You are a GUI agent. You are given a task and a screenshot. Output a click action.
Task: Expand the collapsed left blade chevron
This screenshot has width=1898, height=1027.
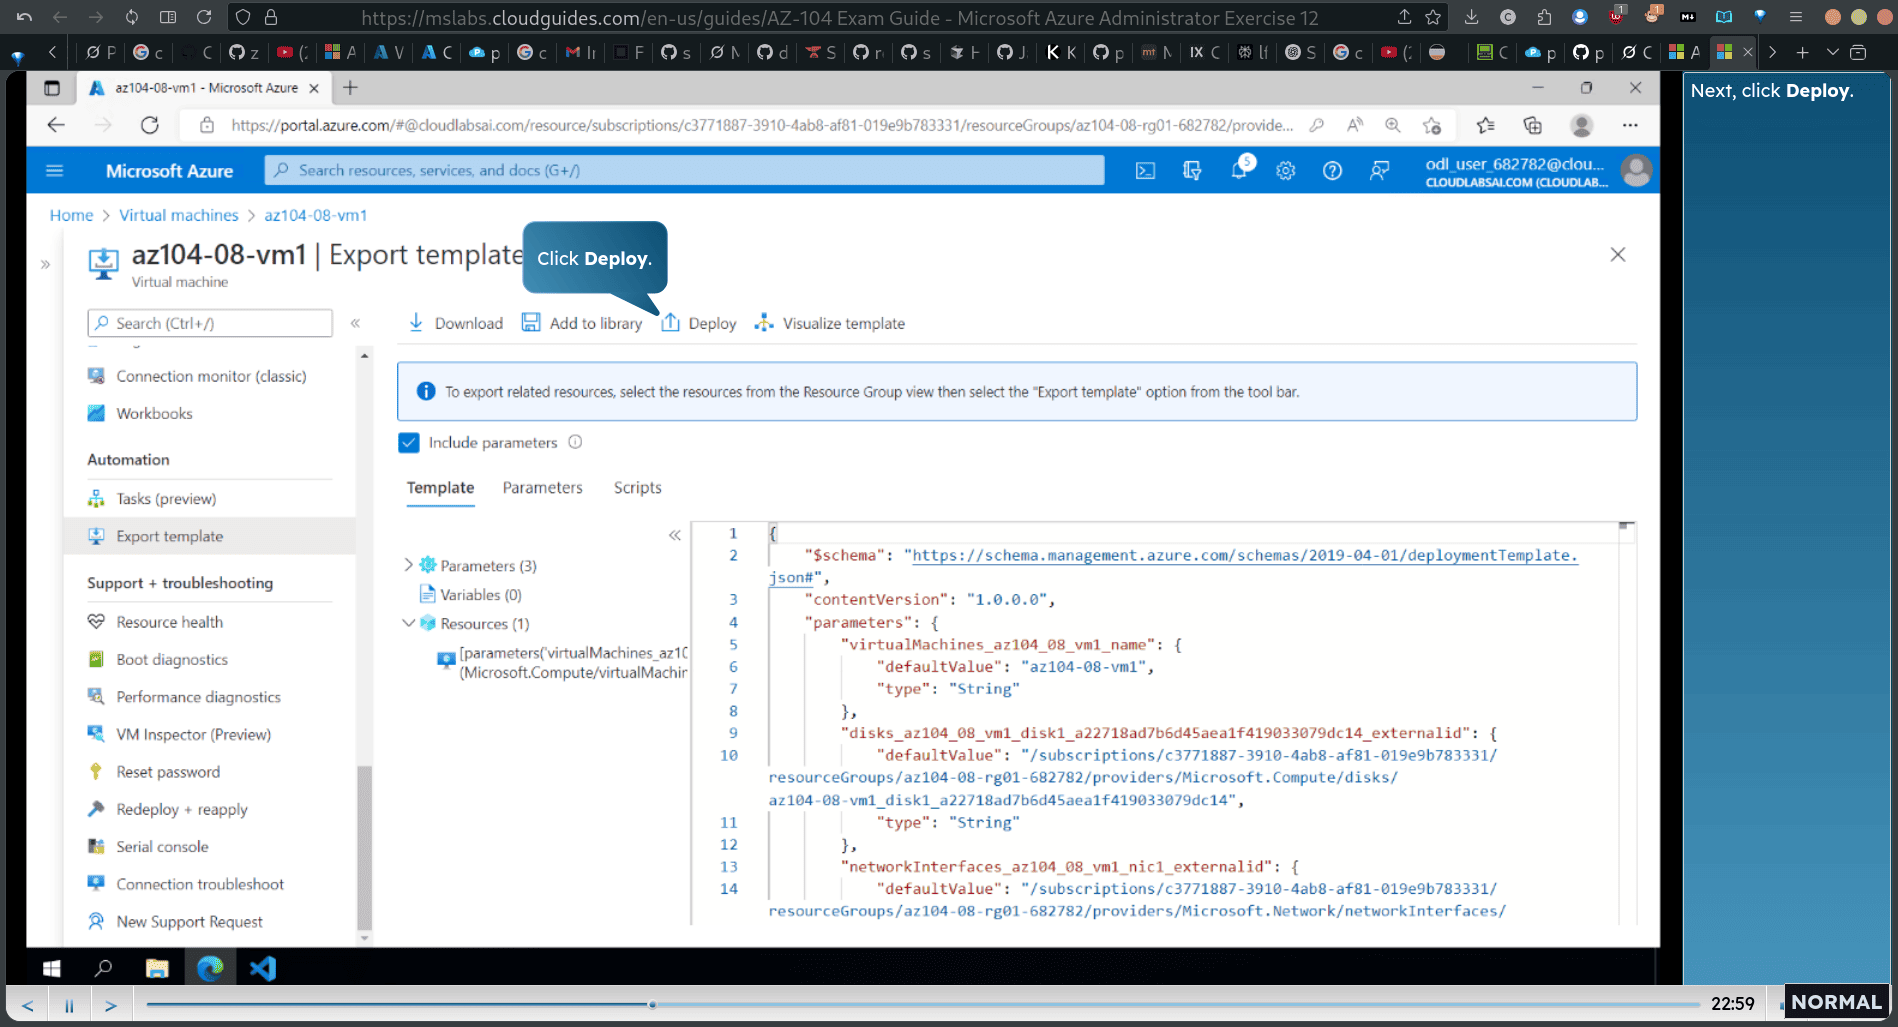click(x=45, y=265)
